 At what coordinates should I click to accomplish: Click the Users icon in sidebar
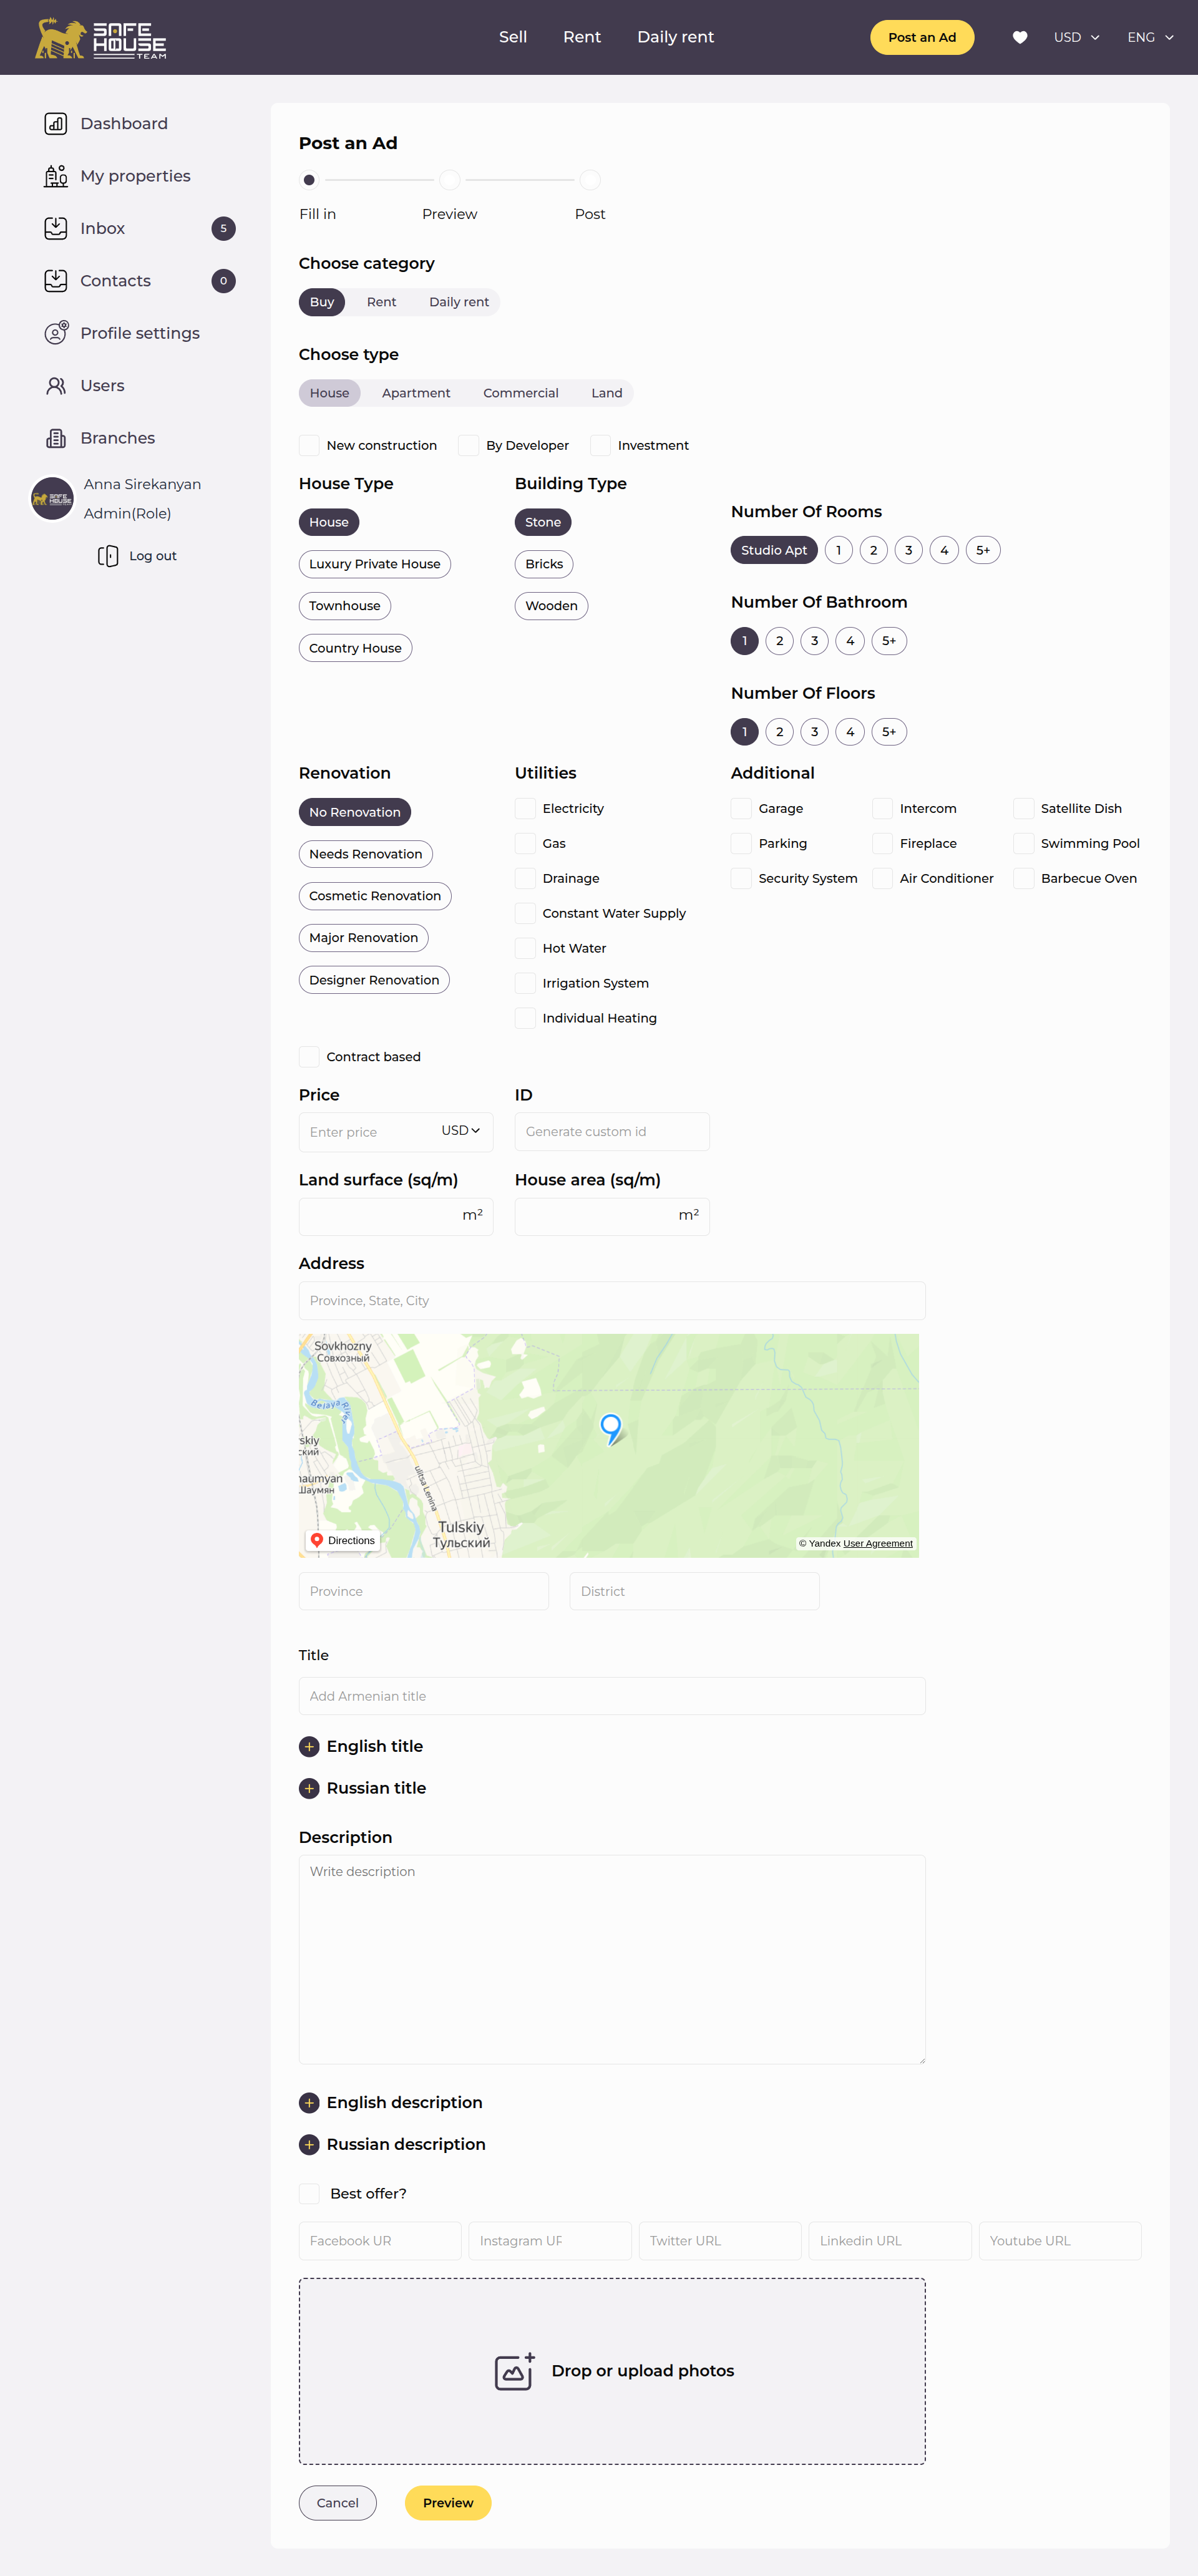click(x=56, y=386)
